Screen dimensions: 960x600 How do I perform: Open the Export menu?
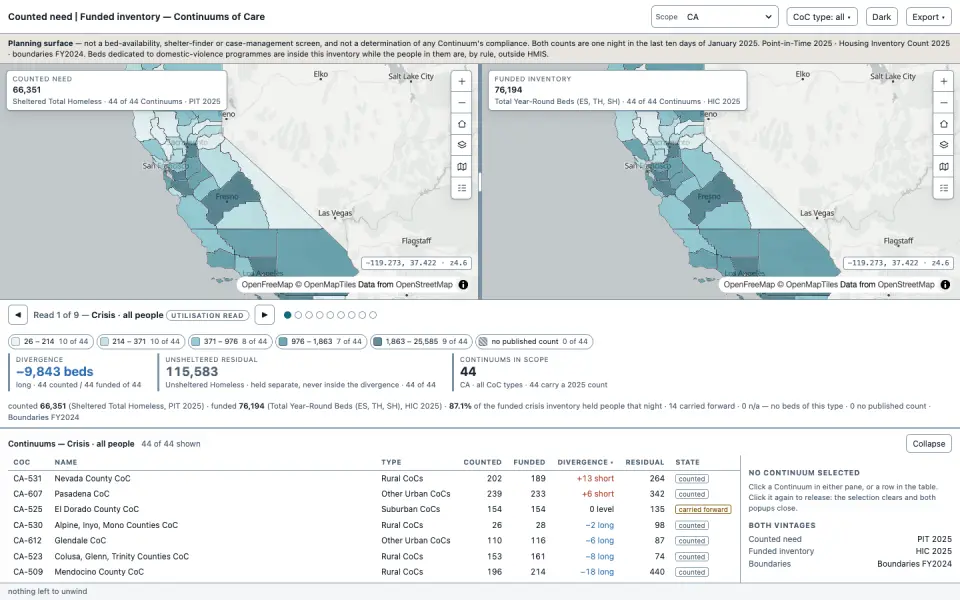click(928, 17)
